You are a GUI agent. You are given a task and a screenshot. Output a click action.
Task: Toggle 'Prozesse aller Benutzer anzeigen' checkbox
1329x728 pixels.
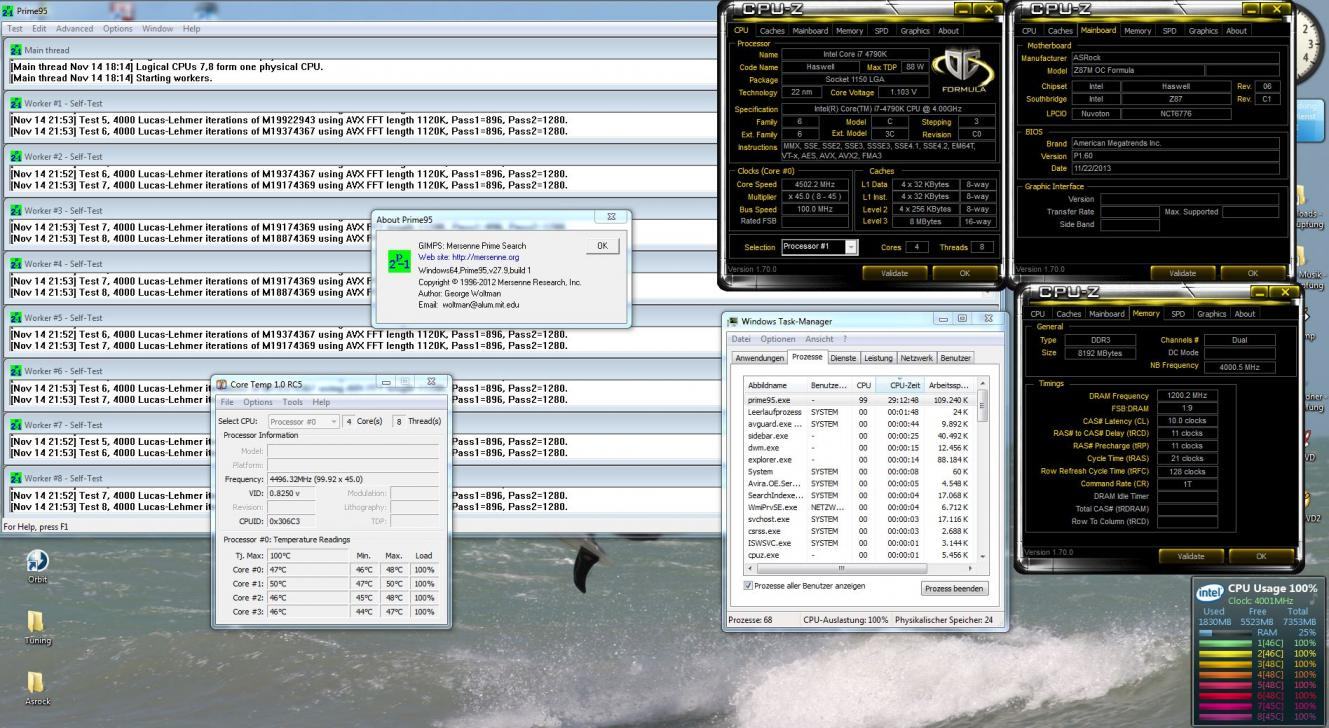750,586
